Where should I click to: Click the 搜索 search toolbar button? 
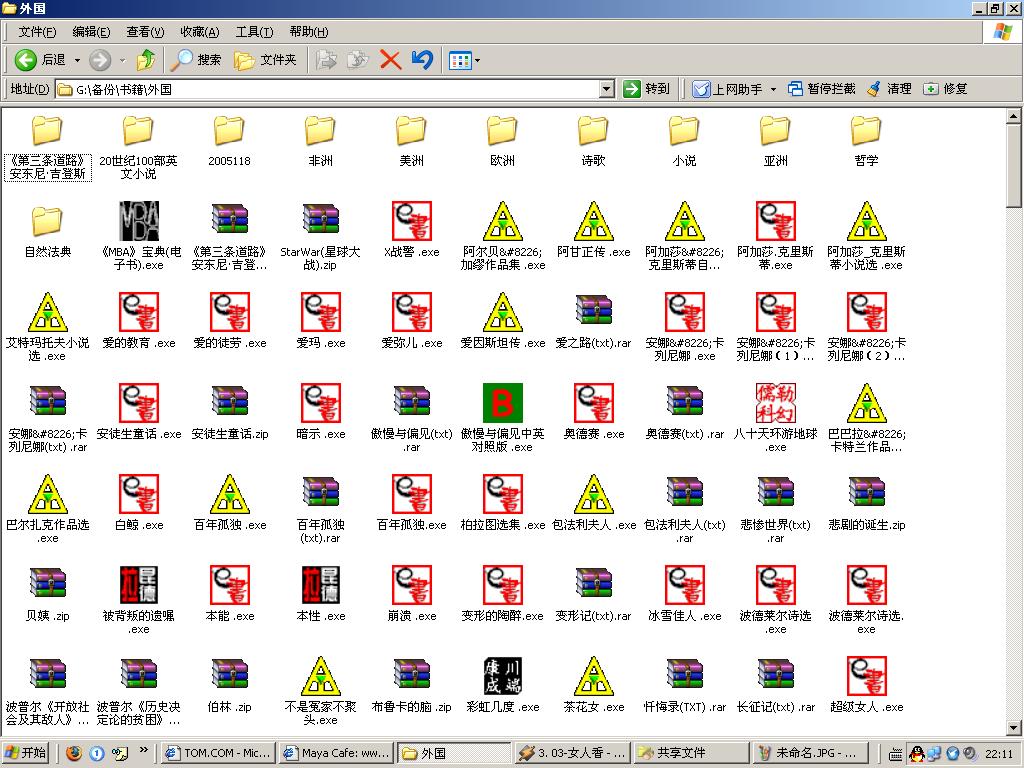coord(197,60)
